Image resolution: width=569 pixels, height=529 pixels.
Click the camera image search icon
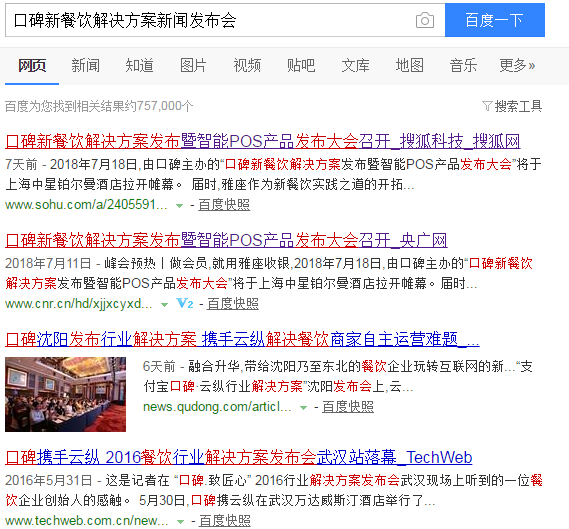point(425,20)
